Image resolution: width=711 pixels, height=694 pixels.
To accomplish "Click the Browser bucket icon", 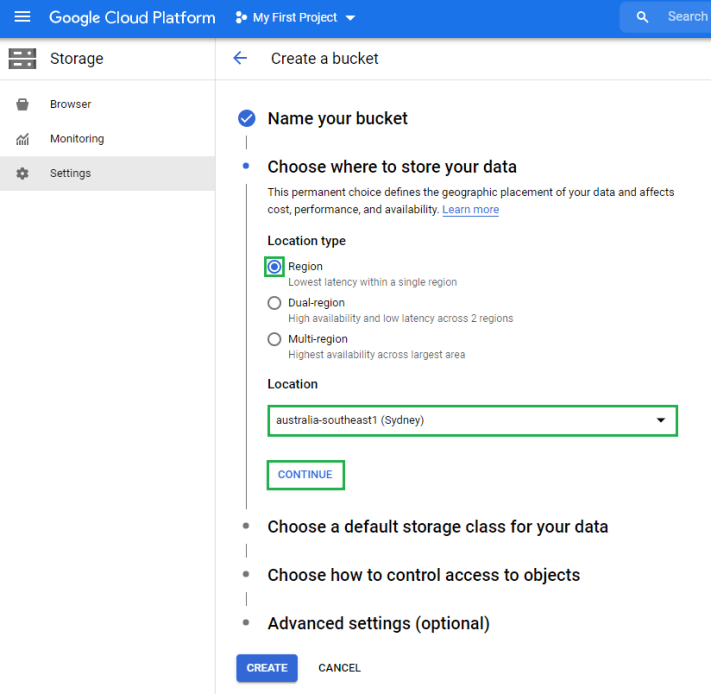I will click(22, 104).
